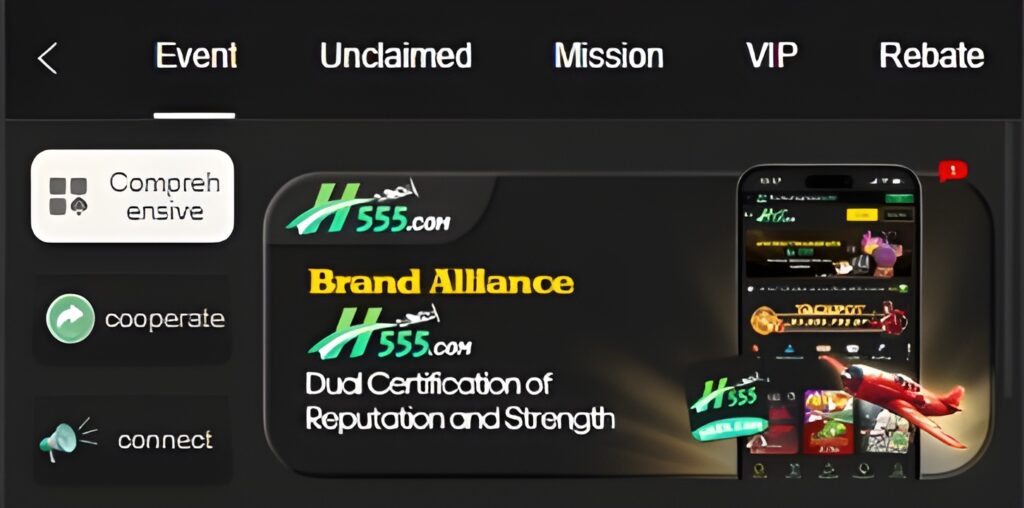Switch to the Rebate tab
Screen dimensions: 1024x508
point(931,56)
